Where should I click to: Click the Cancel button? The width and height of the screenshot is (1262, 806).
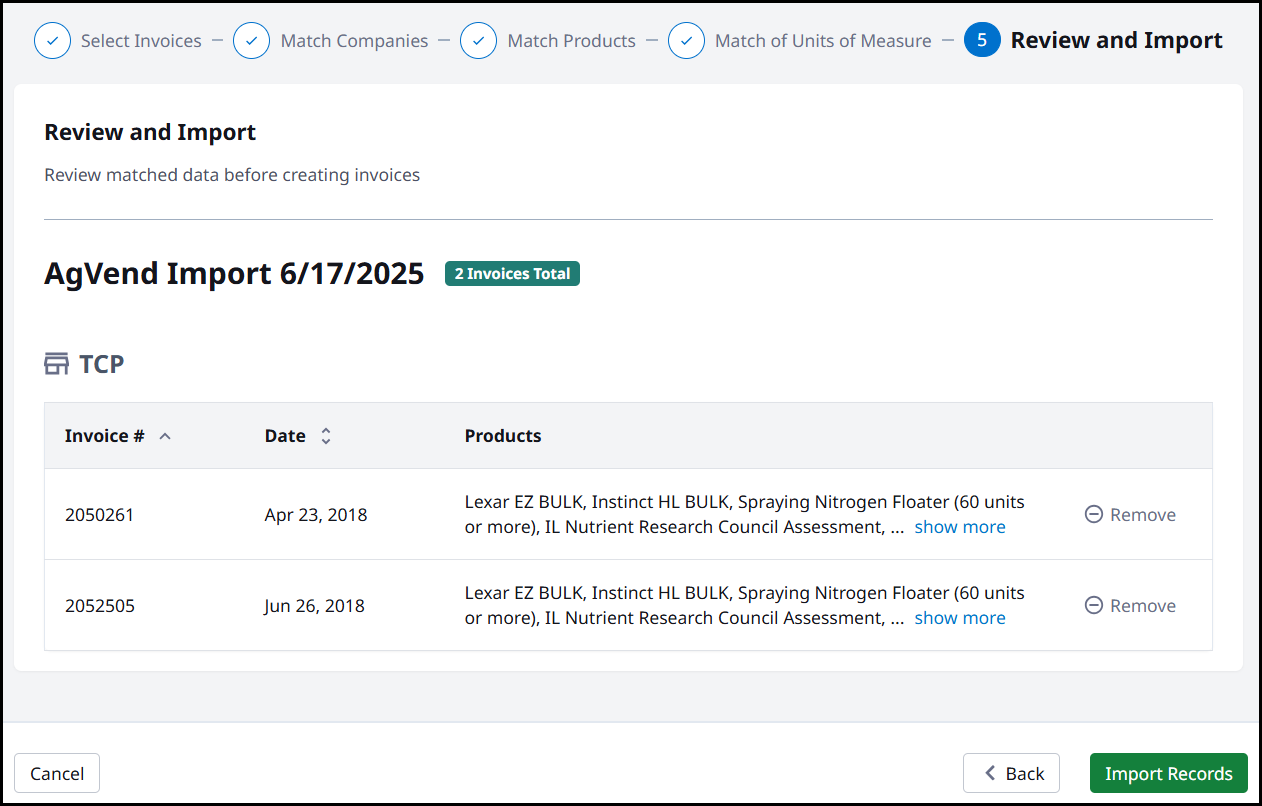click(x=57, y=773)
